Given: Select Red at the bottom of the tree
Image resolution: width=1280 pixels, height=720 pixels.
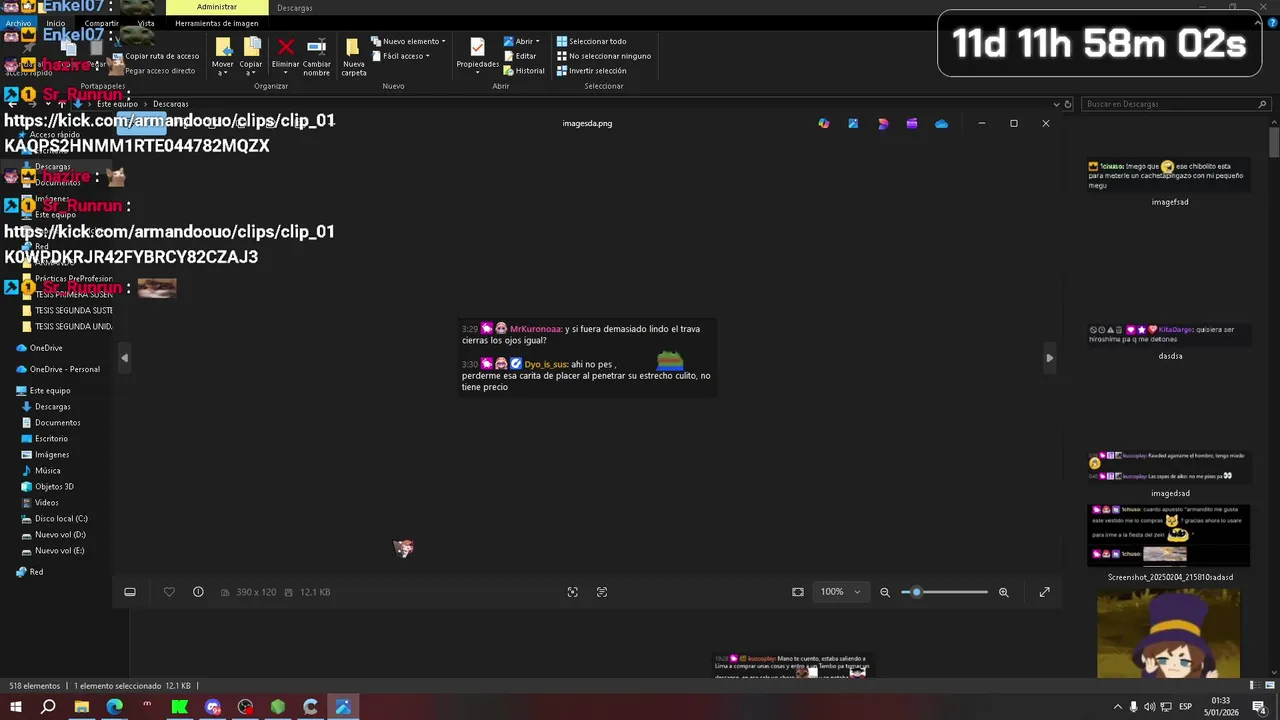Looking at the screenshot, I should pyautogui.click(x=36, y=572).
